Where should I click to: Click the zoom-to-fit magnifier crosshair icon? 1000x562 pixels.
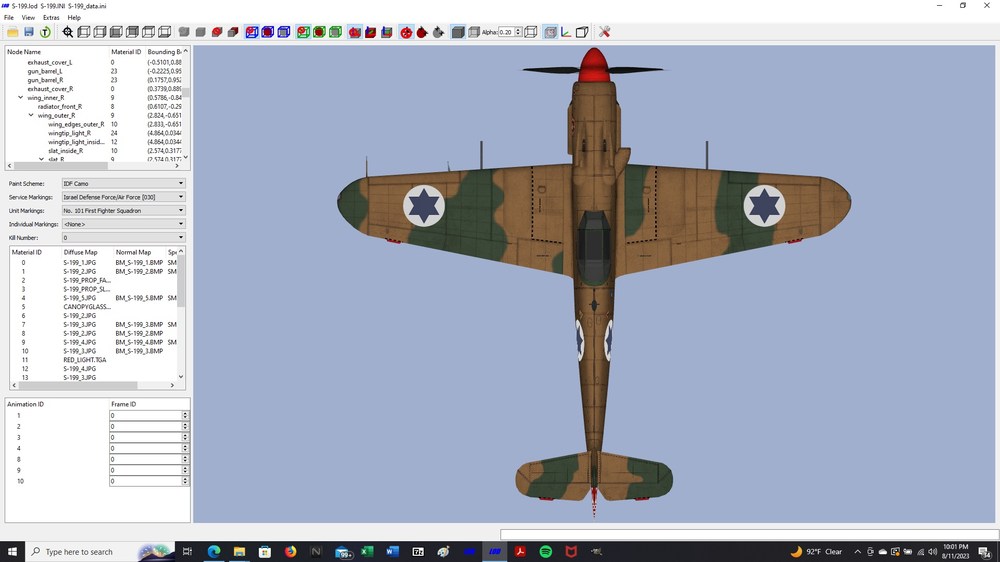point(68,32)
